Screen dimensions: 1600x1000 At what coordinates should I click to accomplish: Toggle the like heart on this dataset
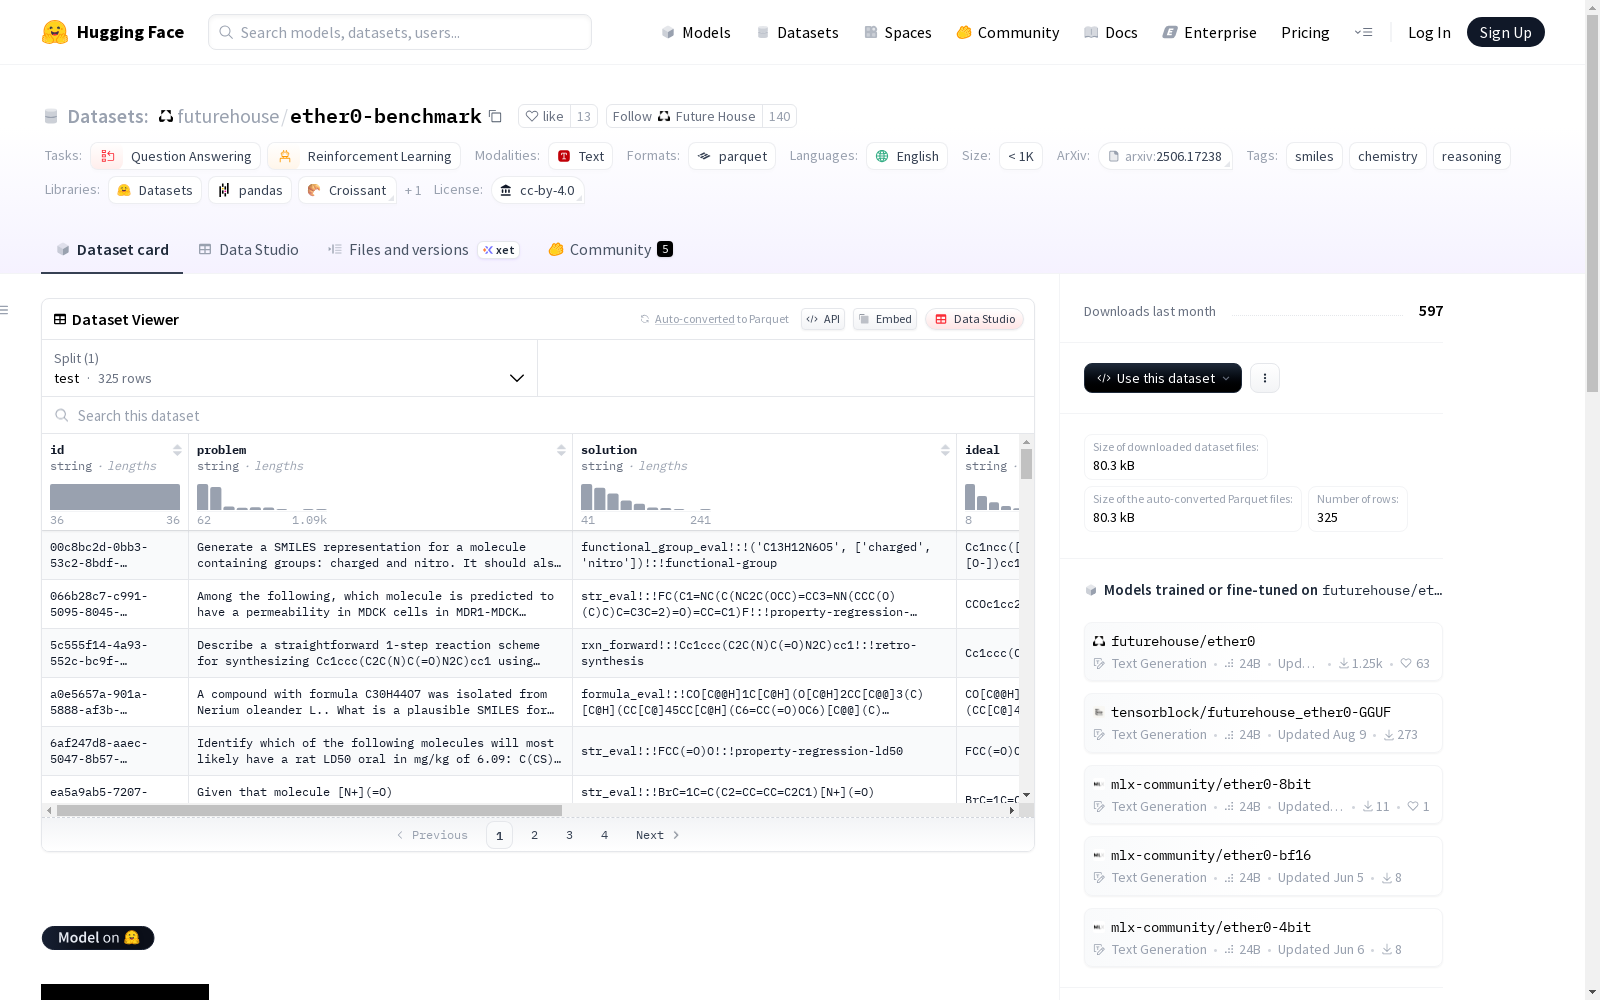[x=533, y=116]
